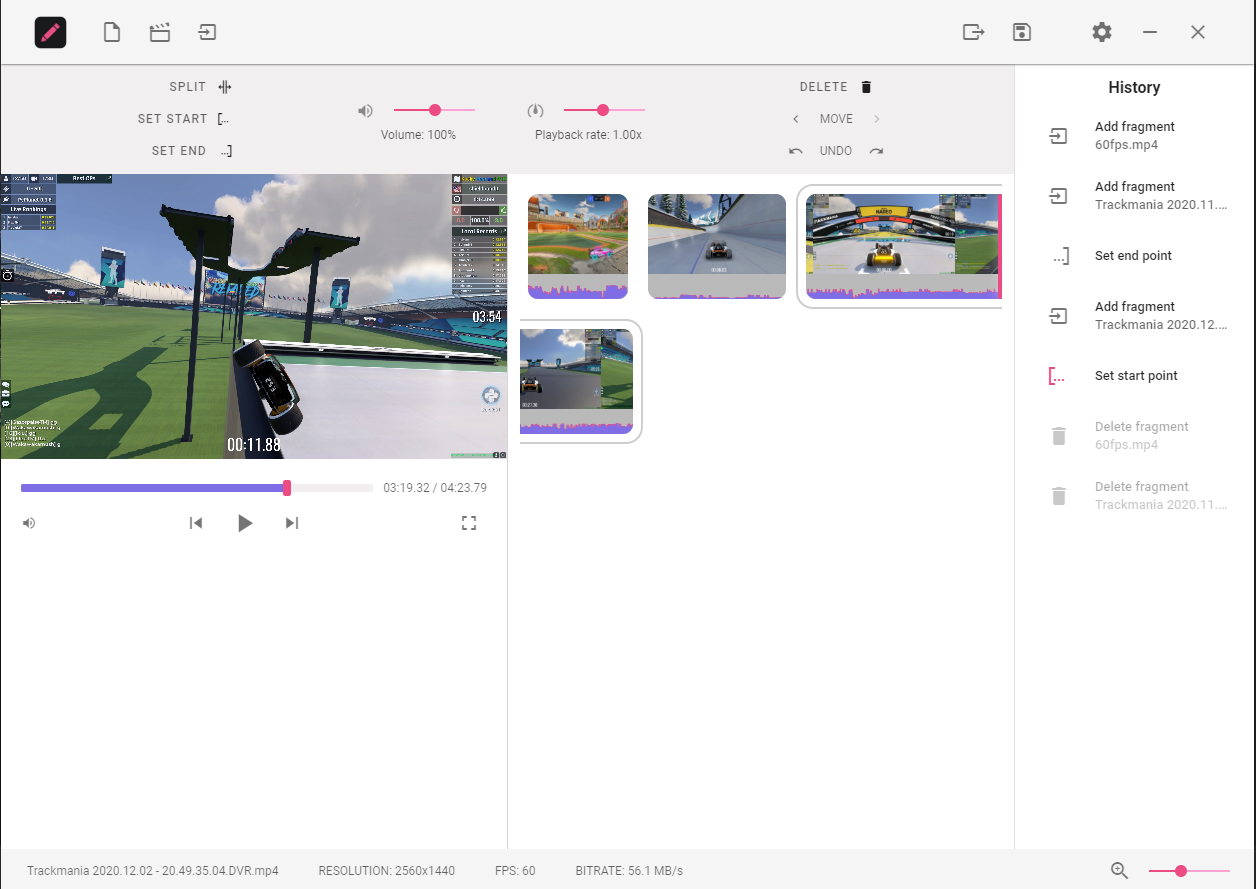Select greyed history entry Delete fragment Trackmania 2020.11
Screen dimensions: 1256x889
[x=1135, y=496]
